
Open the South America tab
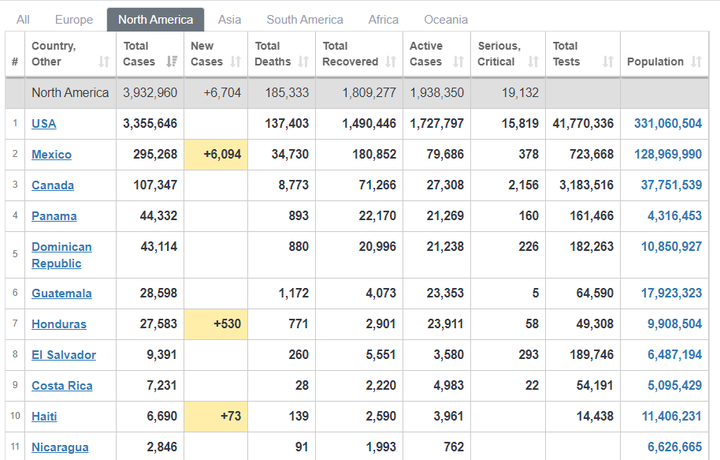coord(304,20)
